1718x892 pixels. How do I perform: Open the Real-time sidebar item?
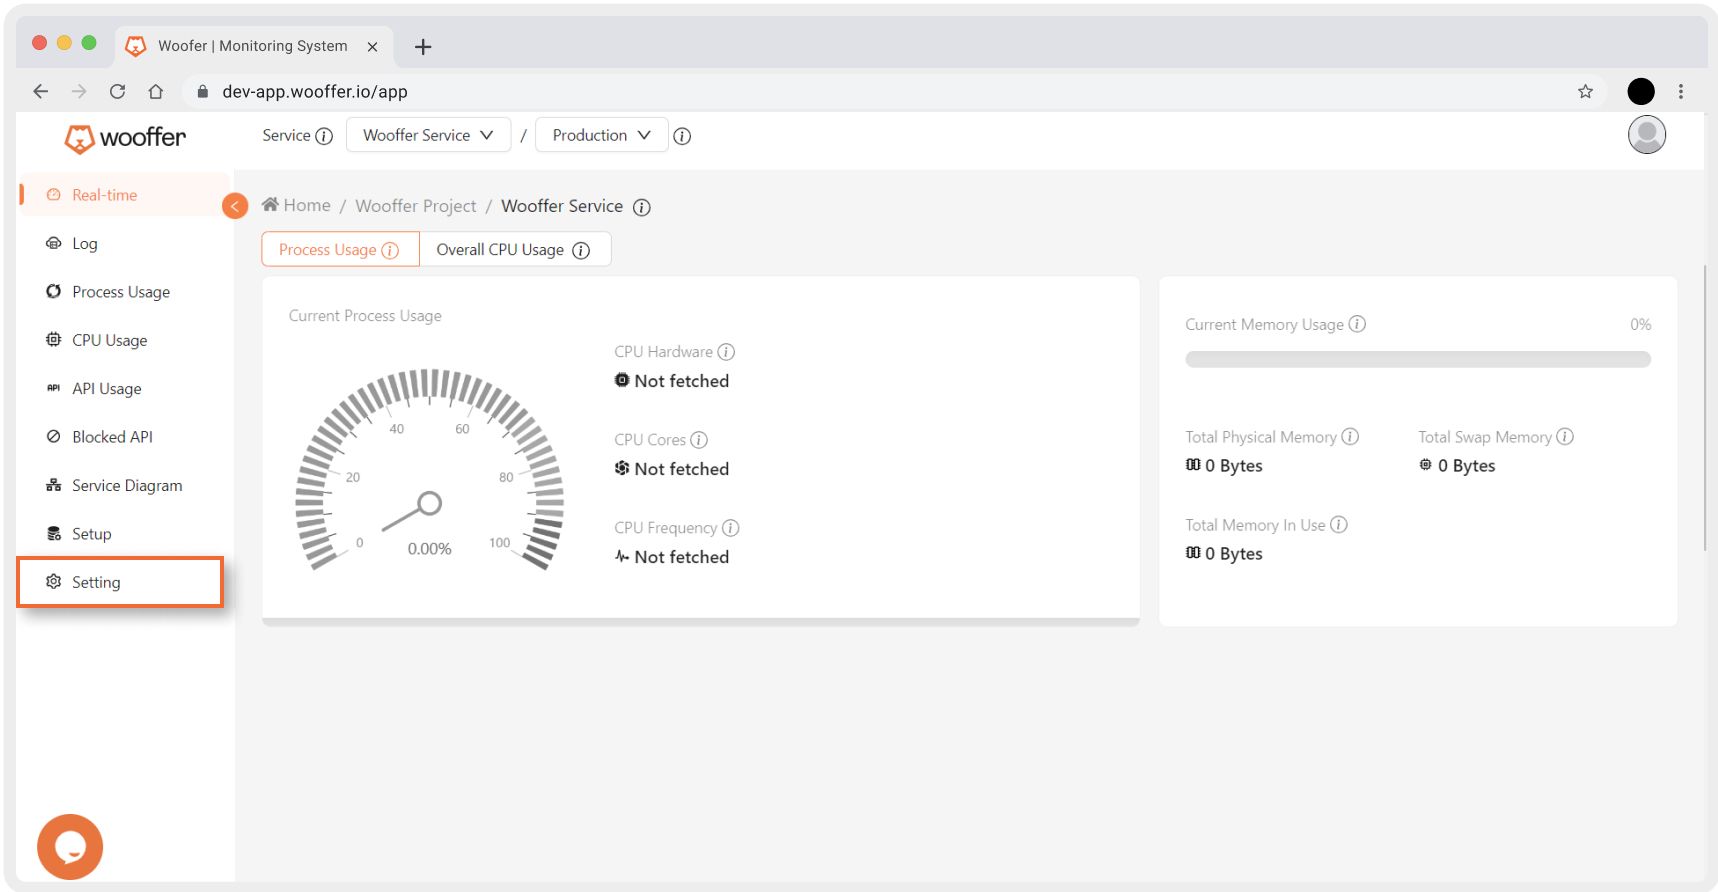tap(124, 195)
